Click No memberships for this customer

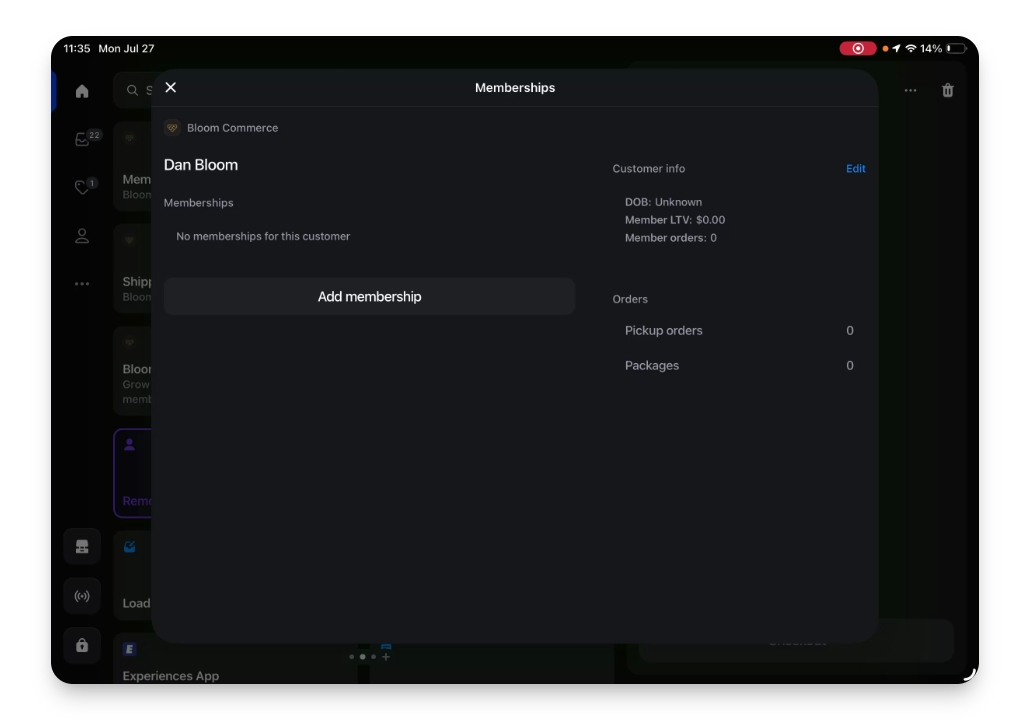[x=263, y=236]
